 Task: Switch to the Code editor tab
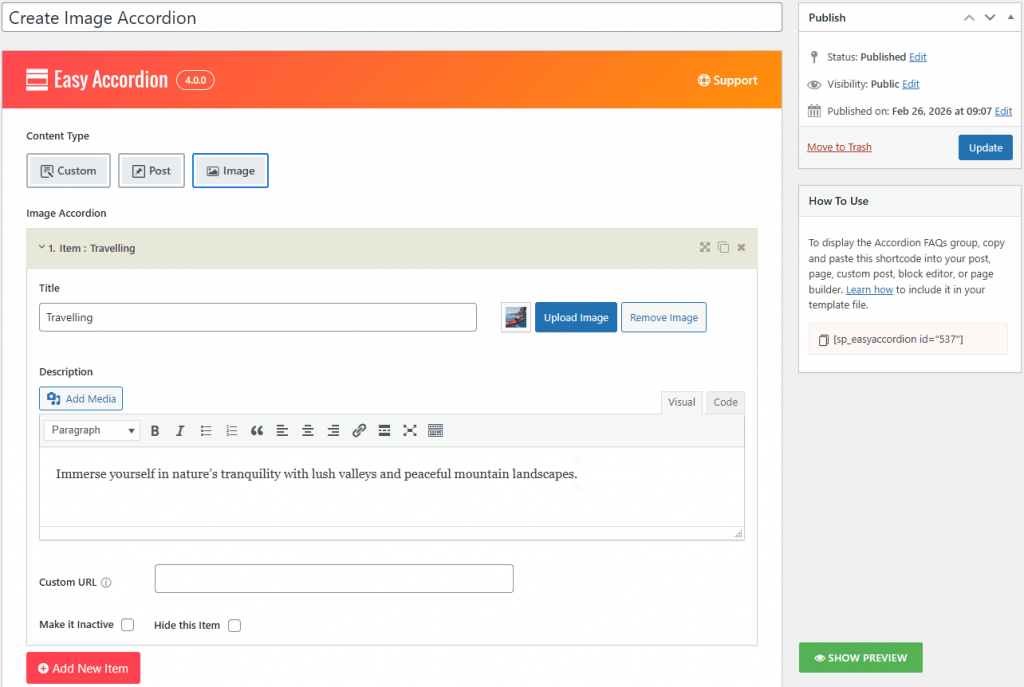(725, 402)
